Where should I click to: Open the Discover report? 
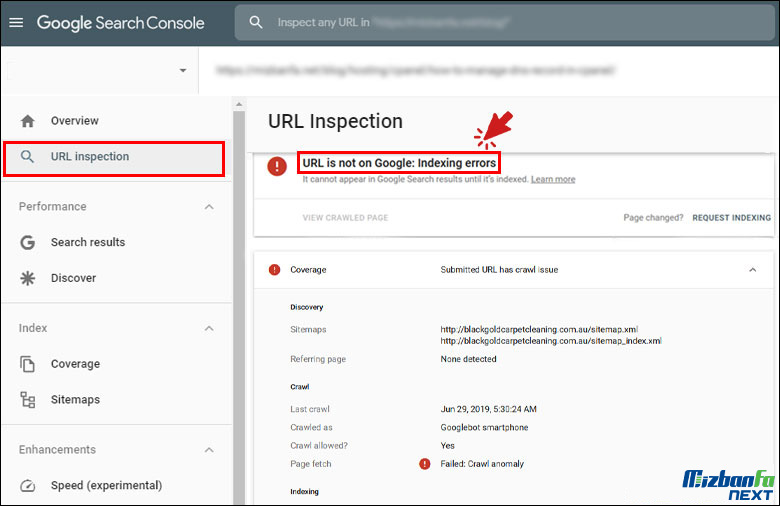click(x=74, y=278)
